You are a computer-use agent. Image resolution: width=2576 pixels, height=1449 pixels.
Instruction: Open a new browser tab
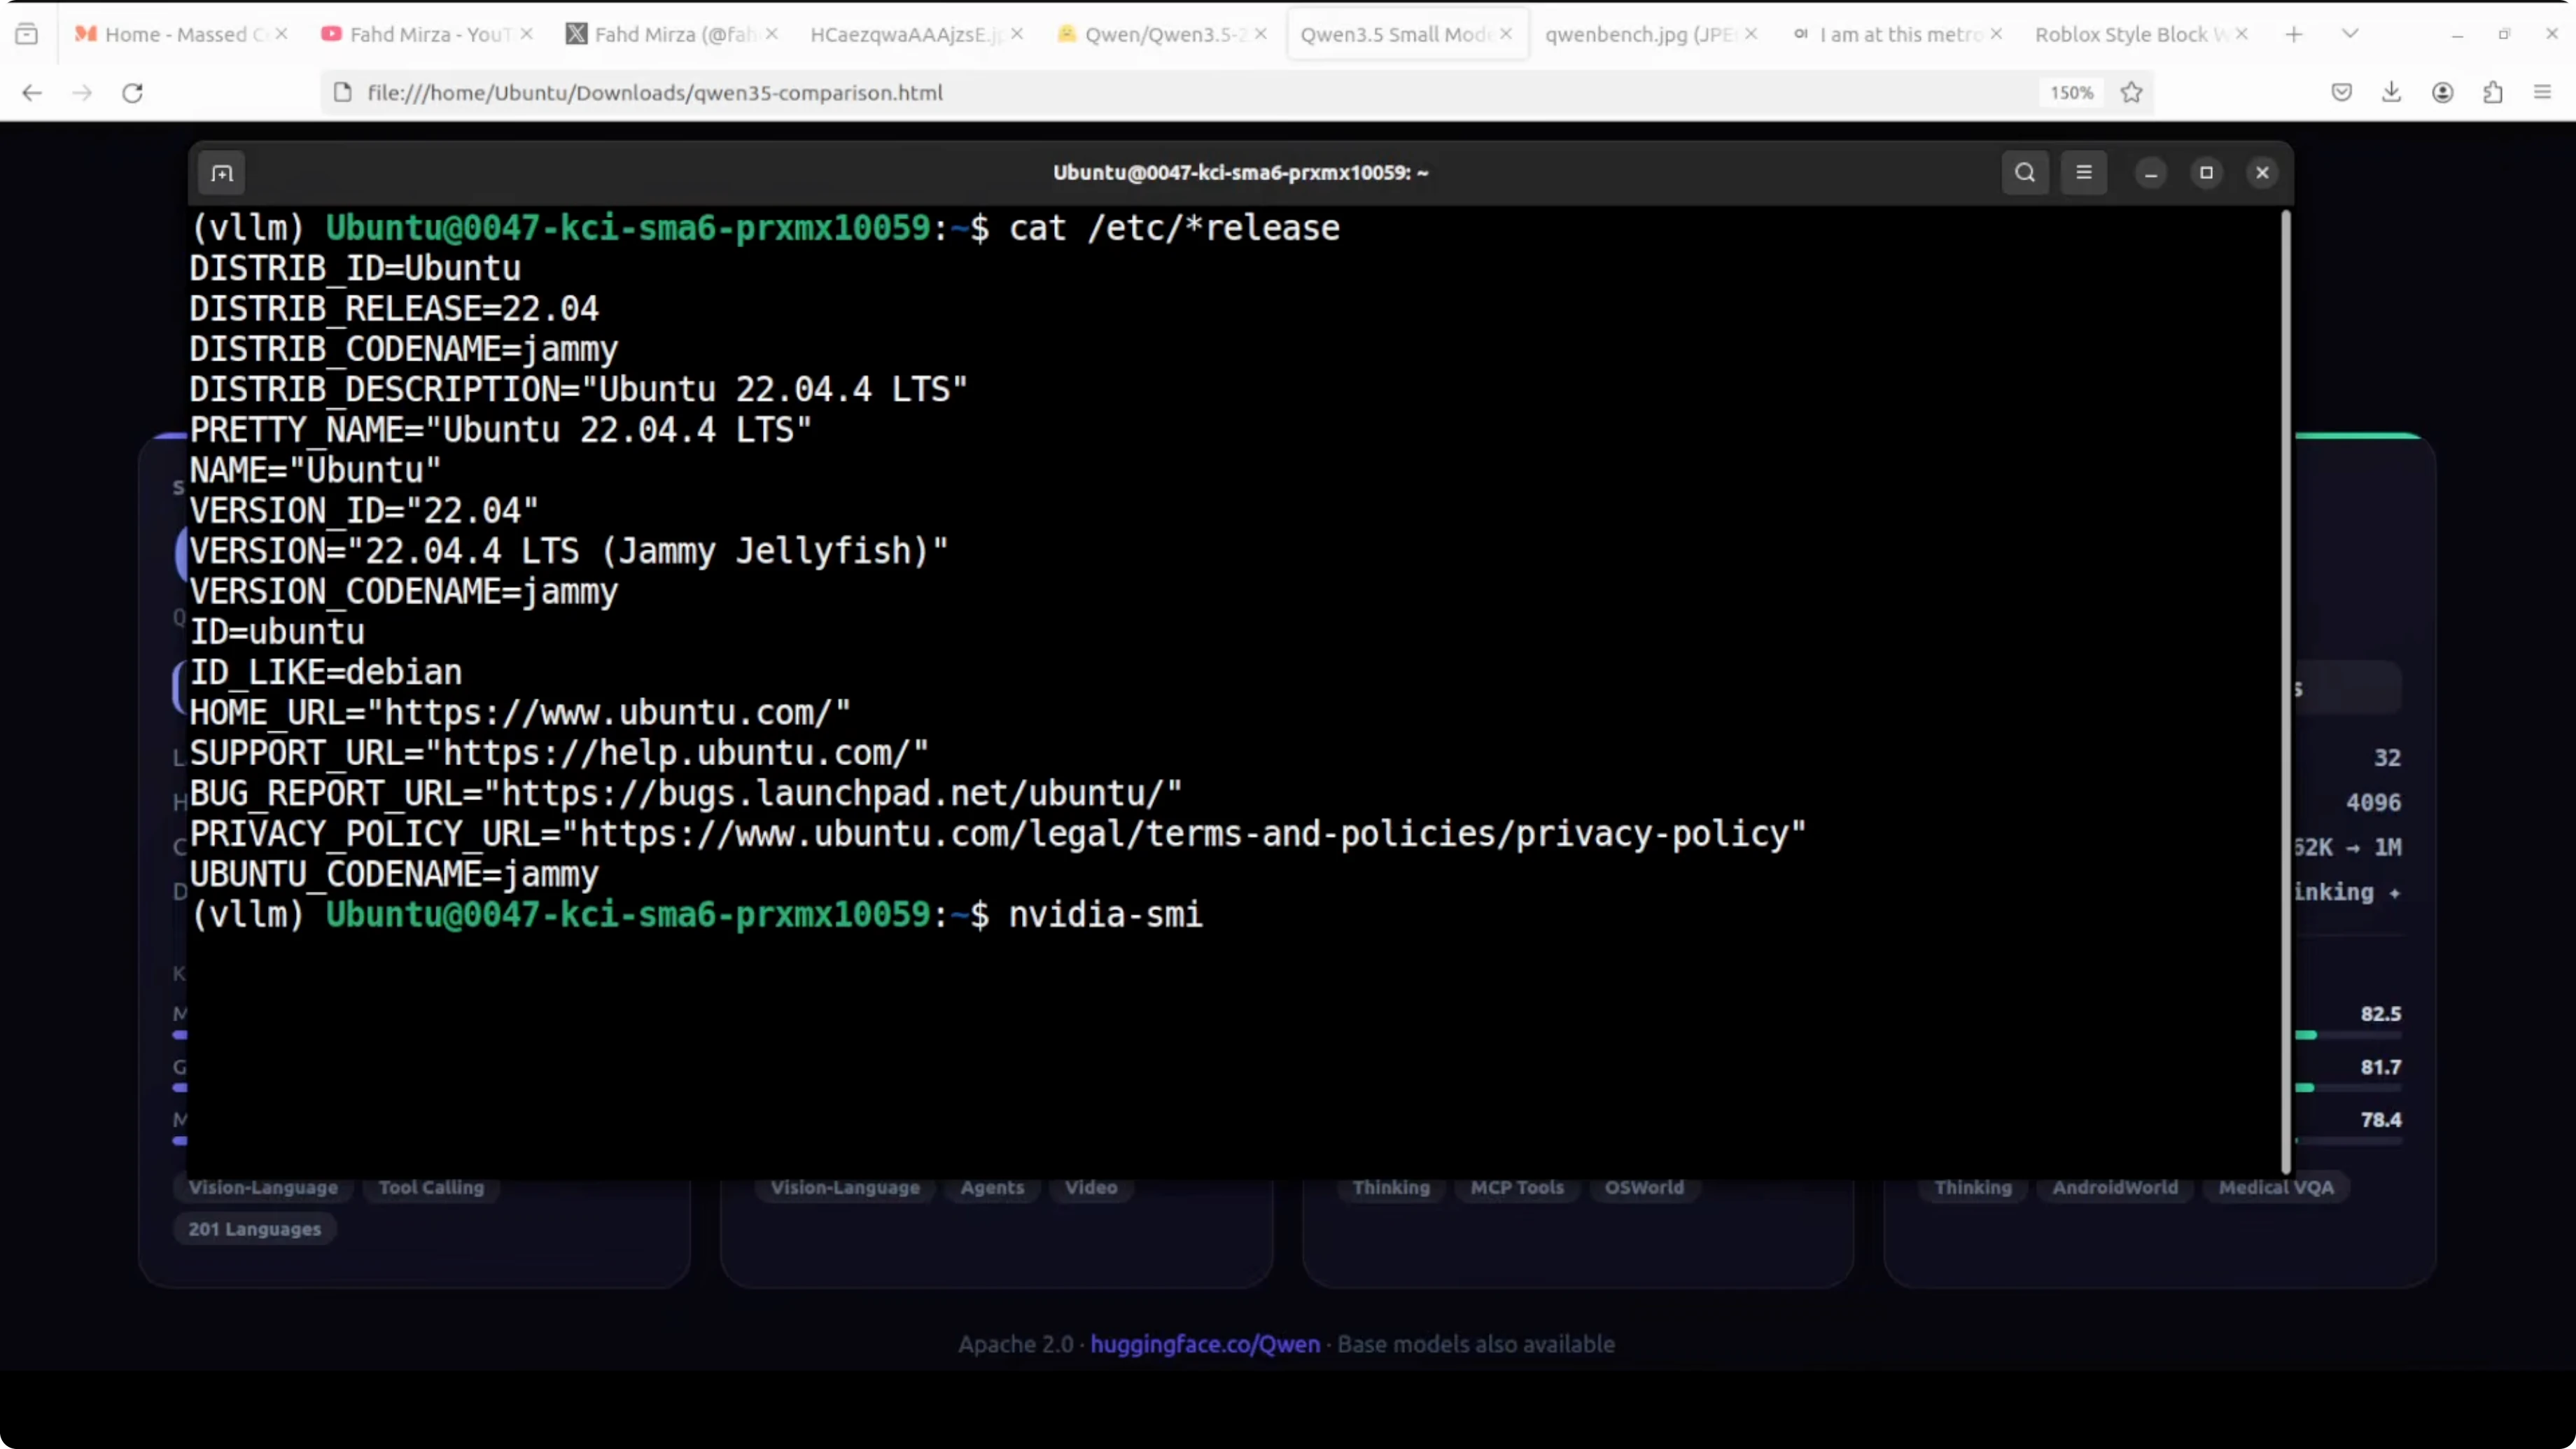click(2294, 34)
